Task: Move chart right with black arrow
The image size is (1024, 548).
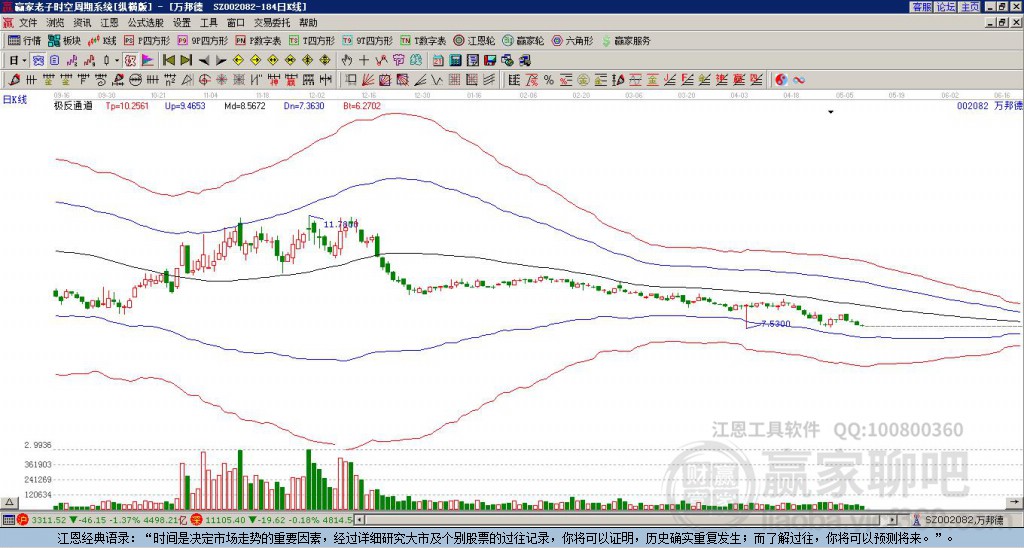Action: (x=221, y=61)
